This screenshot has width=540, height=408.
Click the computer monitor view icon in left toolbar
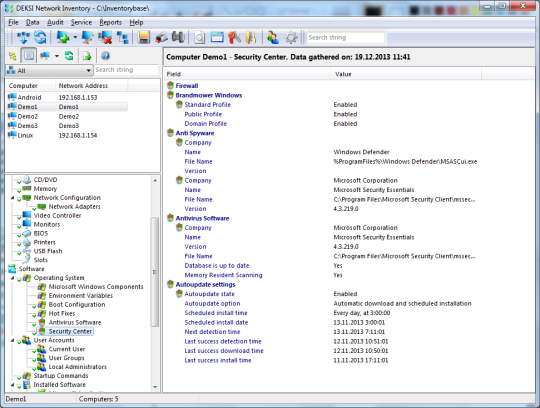coord(45,56)
